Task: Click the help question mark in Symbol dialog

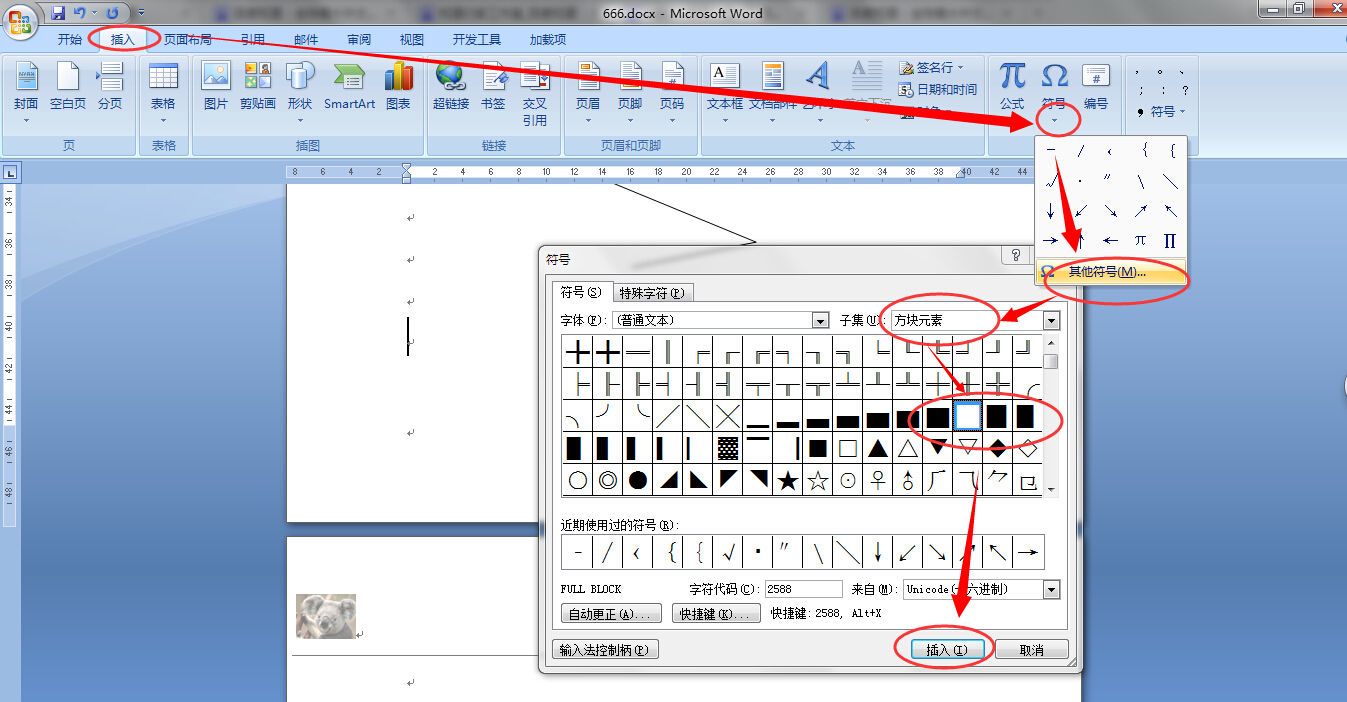Action: (1016, 256)
